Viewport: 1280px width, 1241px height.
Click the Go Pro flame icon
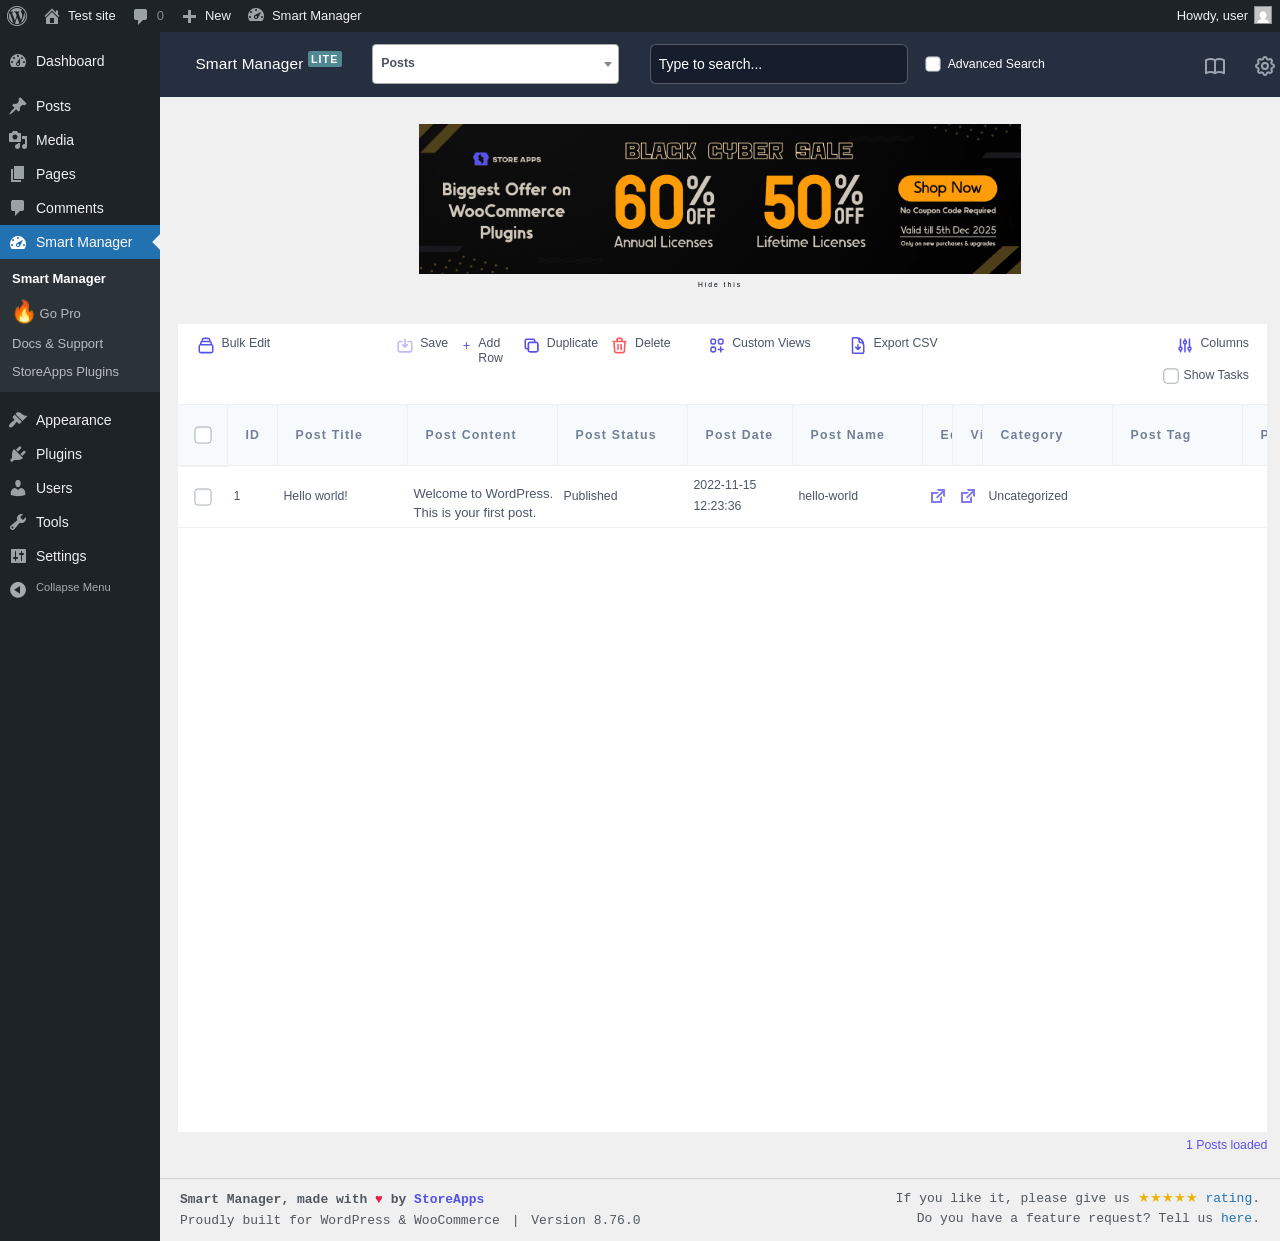[x=24, y=312]
